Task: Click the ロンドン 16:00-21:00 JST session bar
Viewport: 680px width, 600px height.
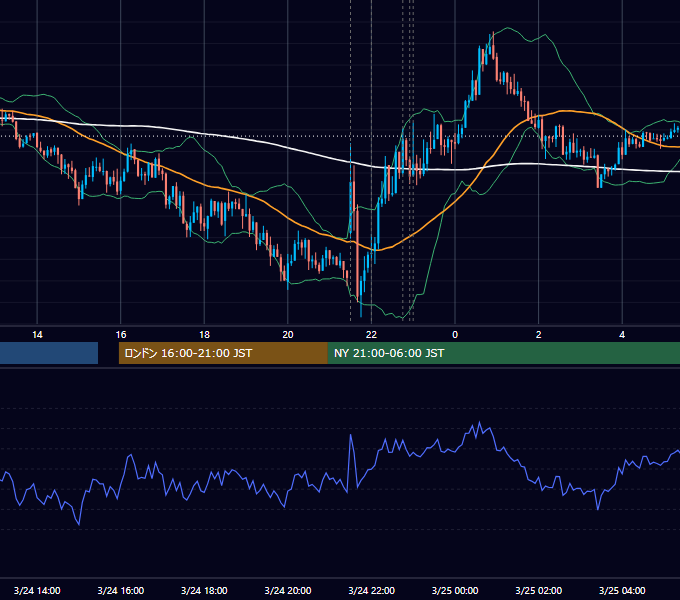Action: pyautogui.click(x=223, y=353)
